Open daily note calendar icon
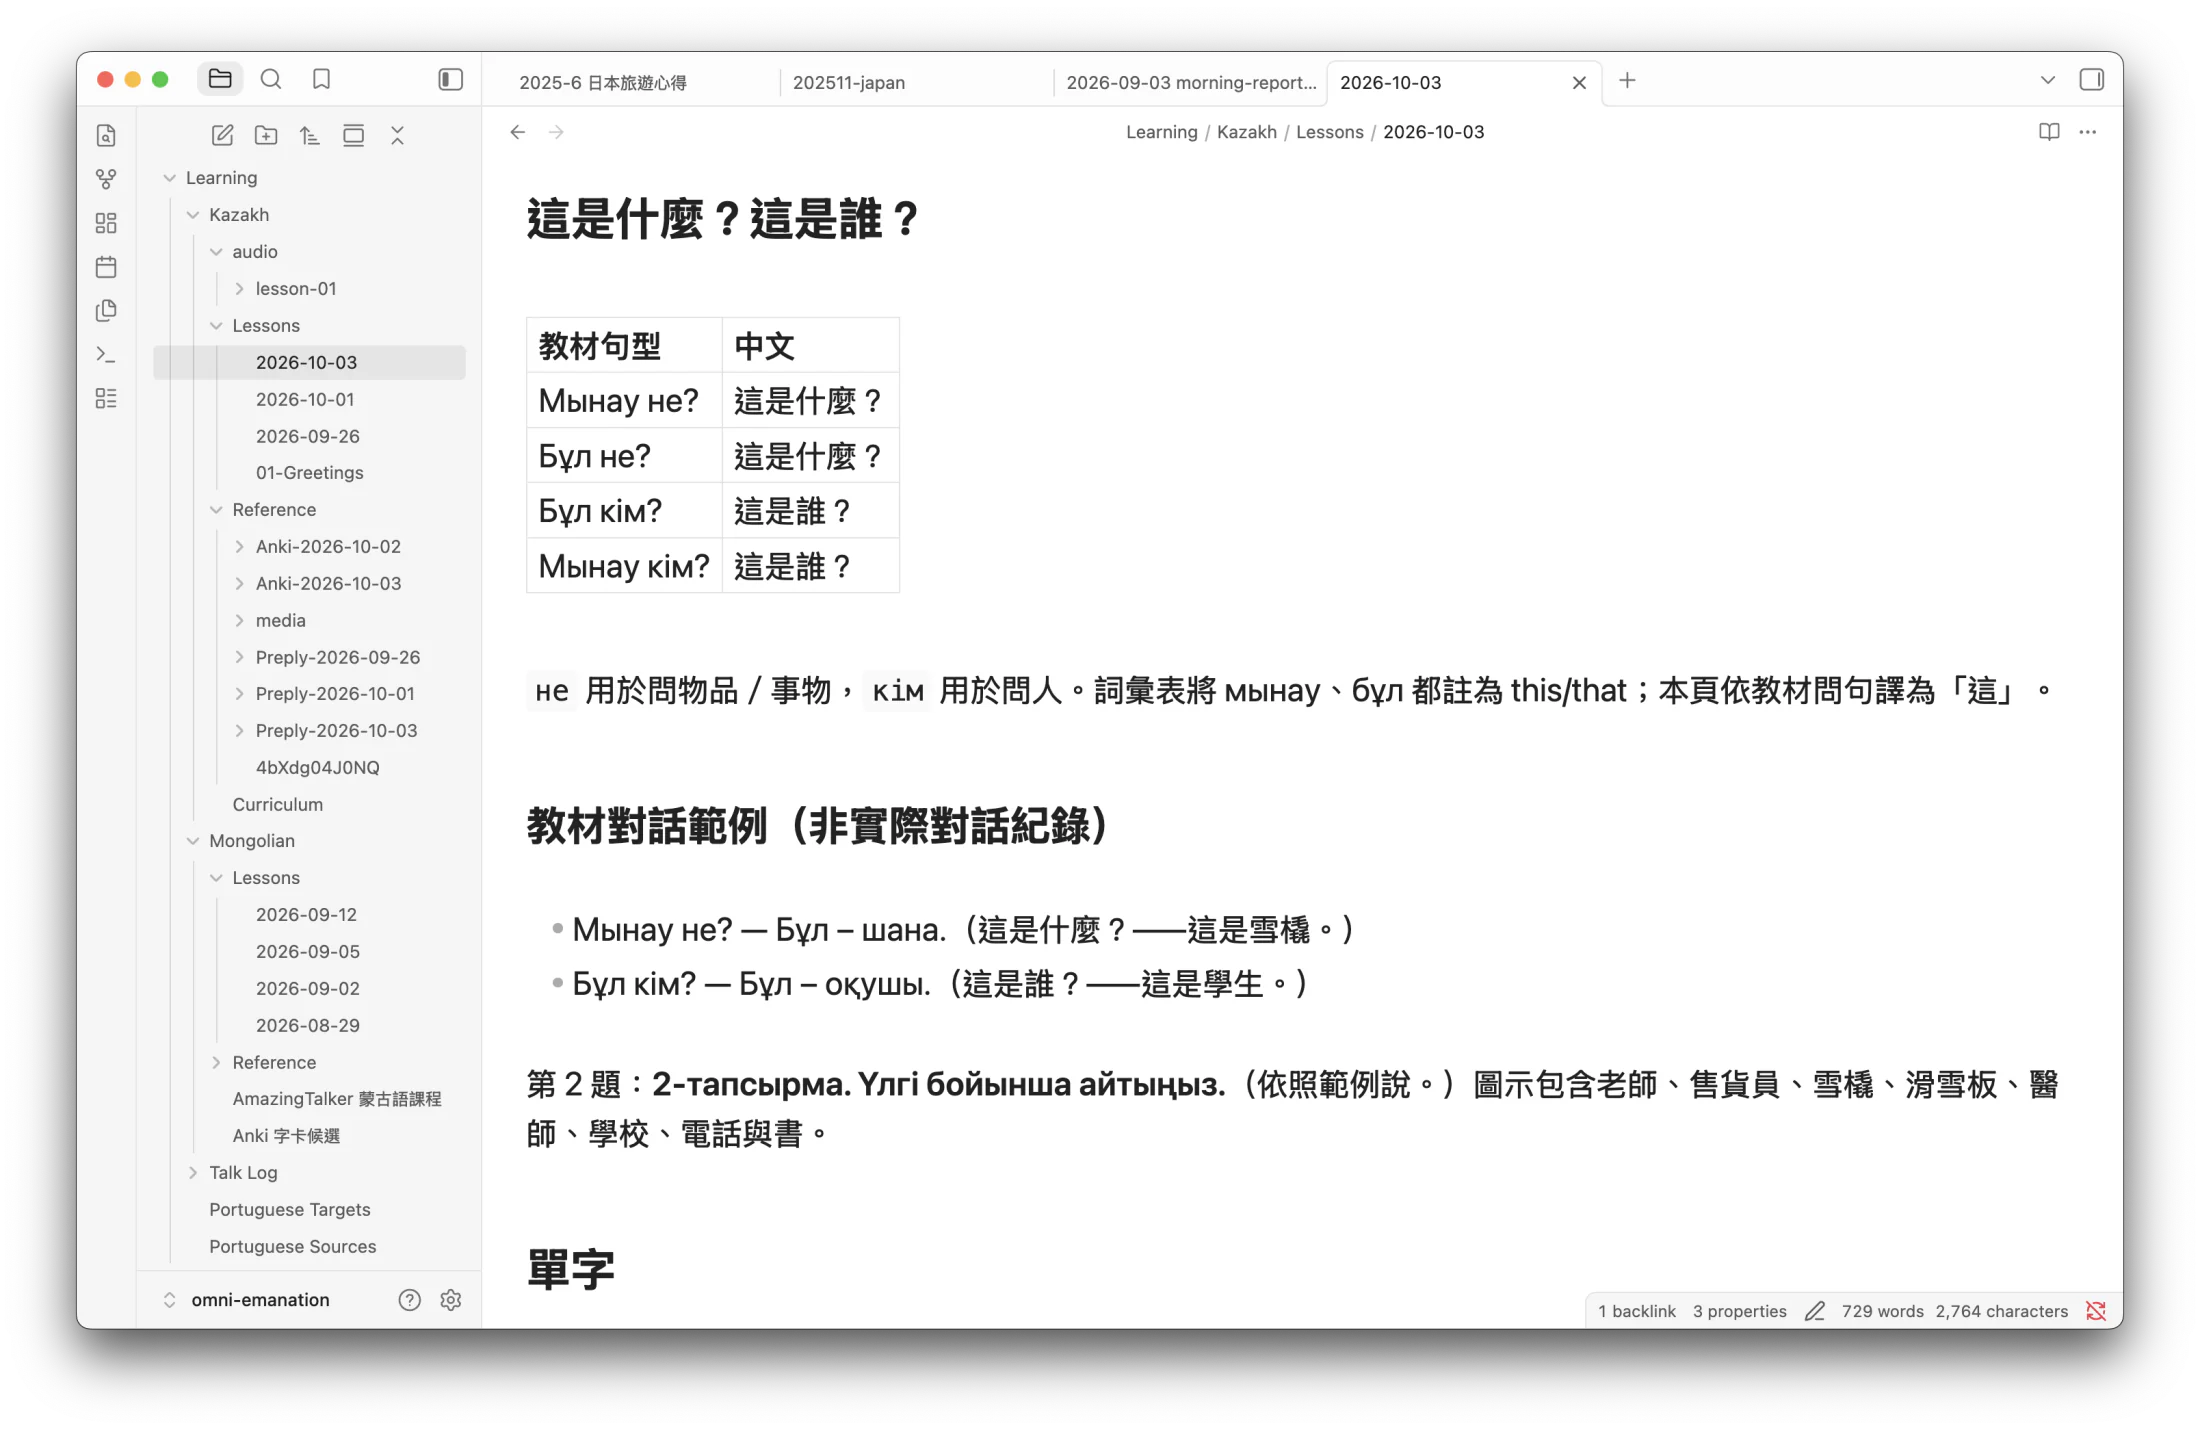This screenshot has height=1430, width=2200. pyautogui.click(x=106, y=267)
